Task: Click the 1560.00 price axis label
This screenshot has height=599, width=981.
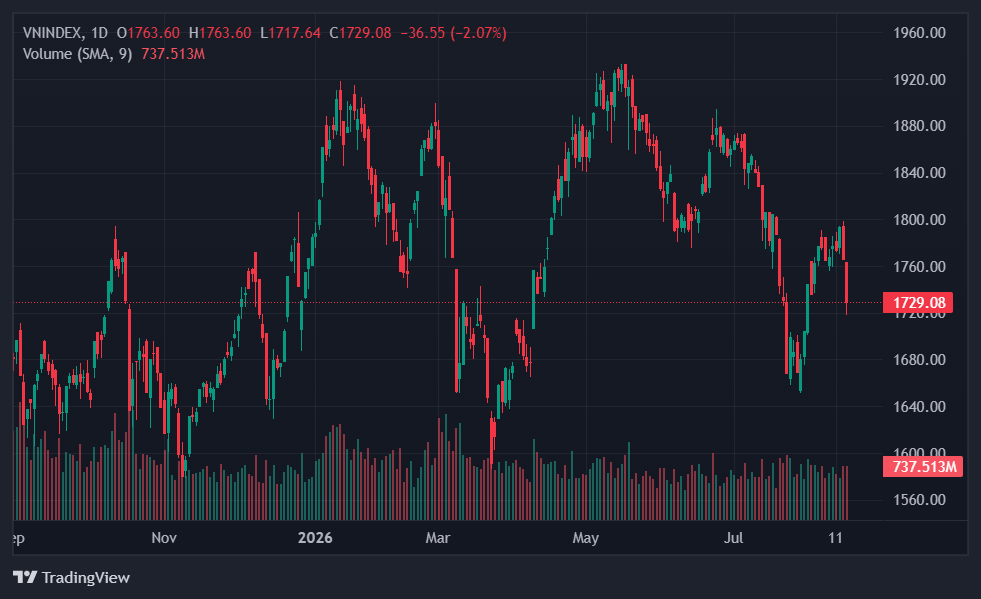Action: (919, 500)
